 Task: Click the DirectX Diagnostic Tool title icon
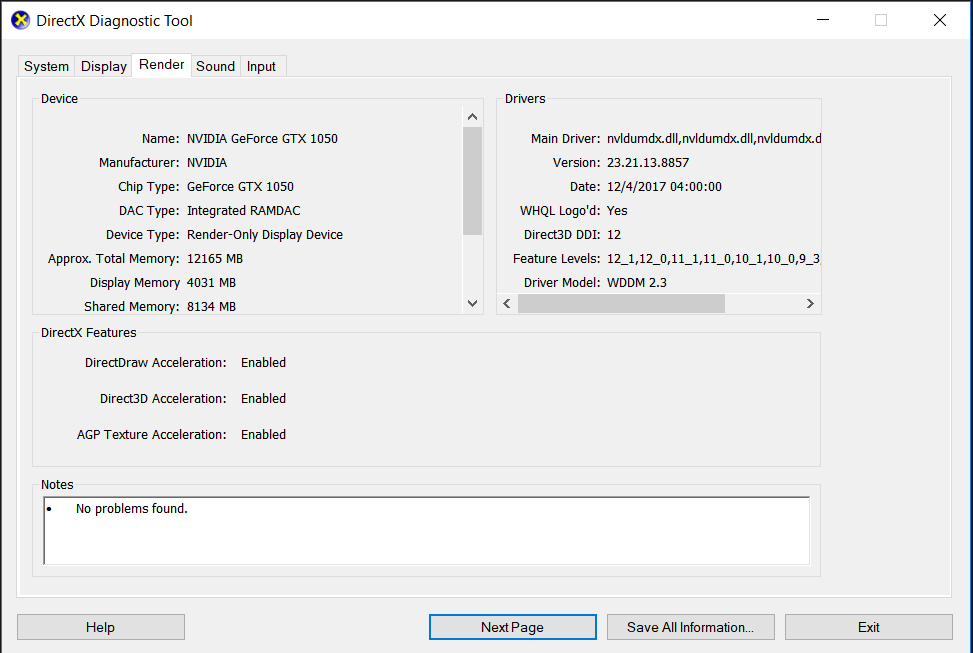tap(20, 20)
